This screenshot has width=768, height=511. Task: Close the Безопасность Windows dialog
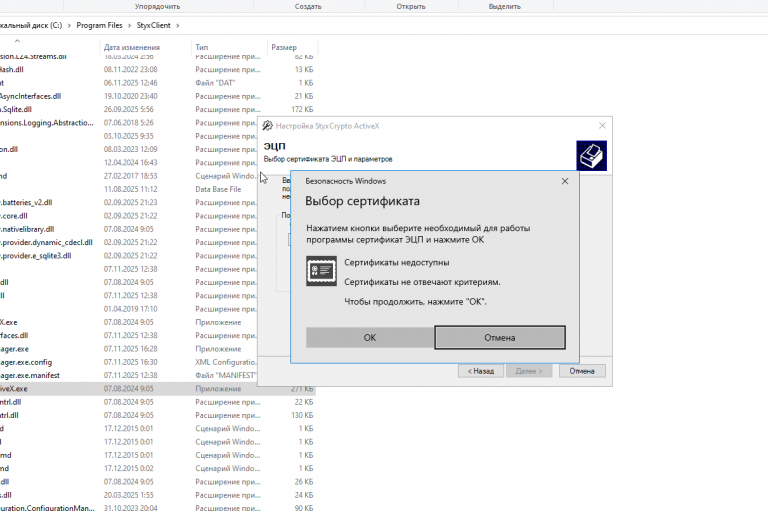(565, 181)
